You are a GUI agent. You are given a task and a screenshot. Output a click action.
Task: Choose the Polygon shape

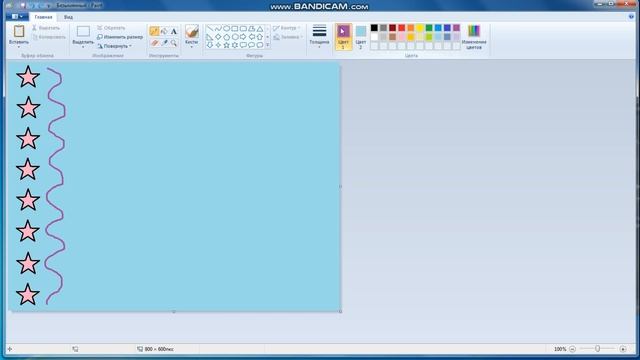[251, 29]
